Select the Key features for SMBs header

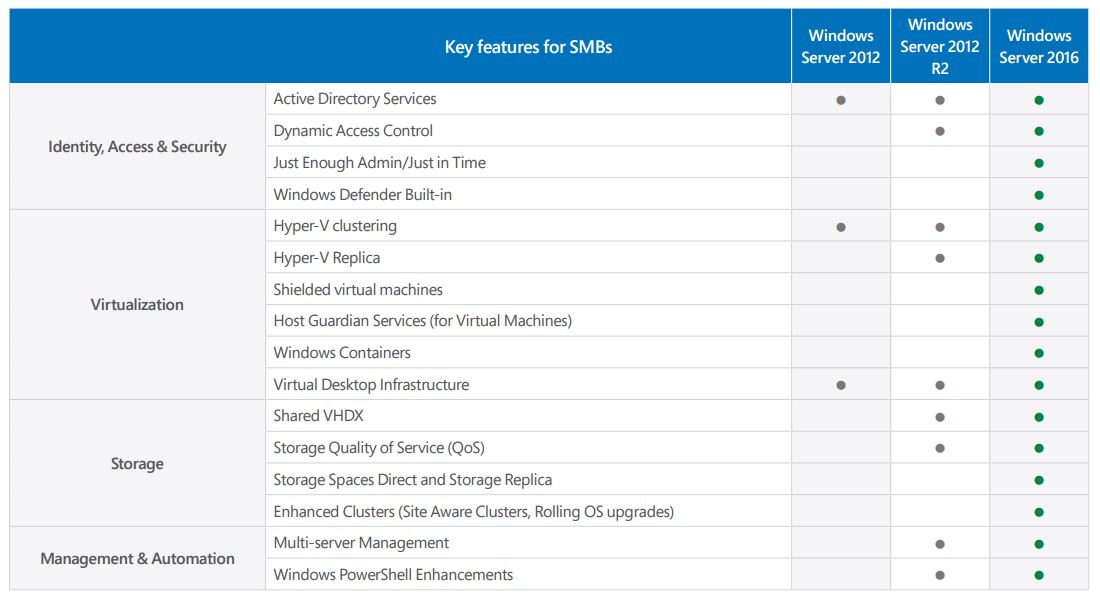point(529,45)
